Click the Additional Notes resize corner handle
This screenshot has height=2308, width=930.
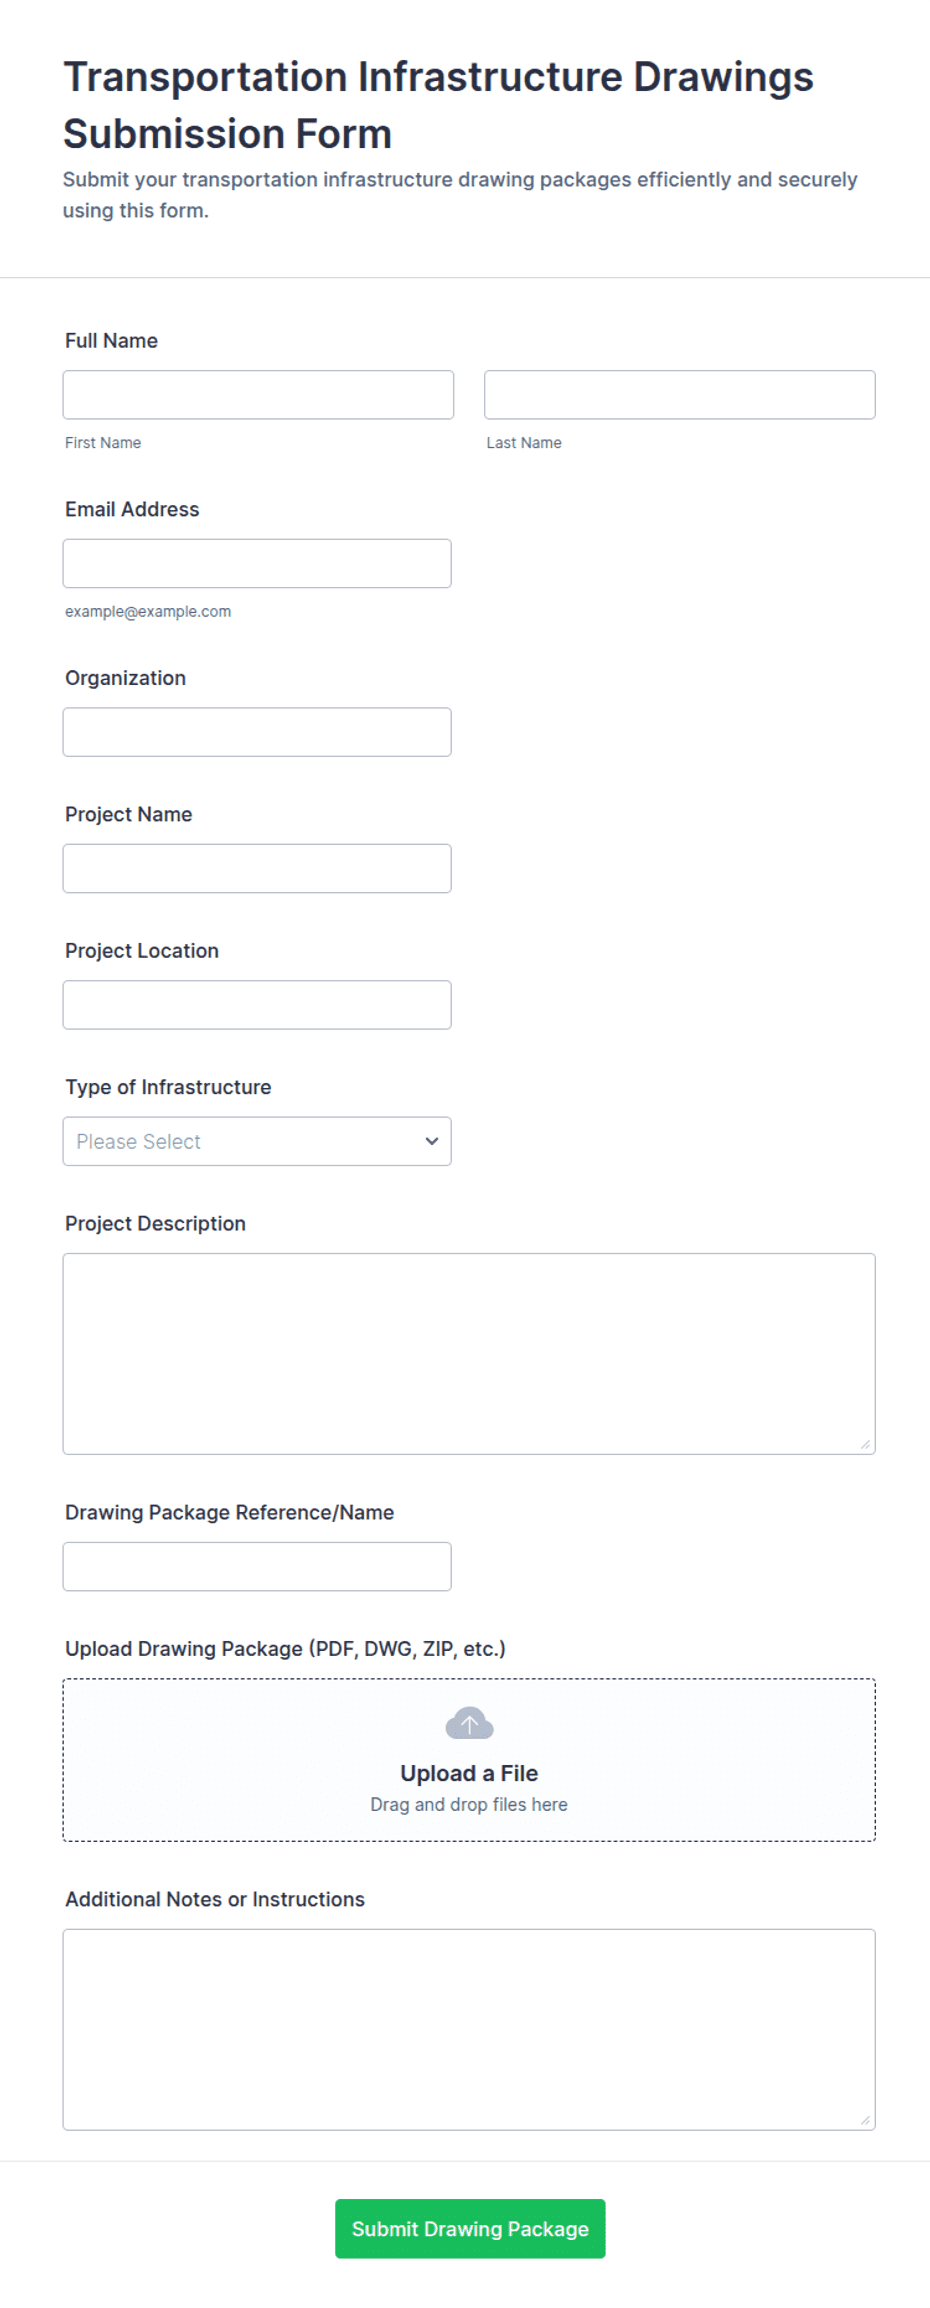tap(865, 2120)
